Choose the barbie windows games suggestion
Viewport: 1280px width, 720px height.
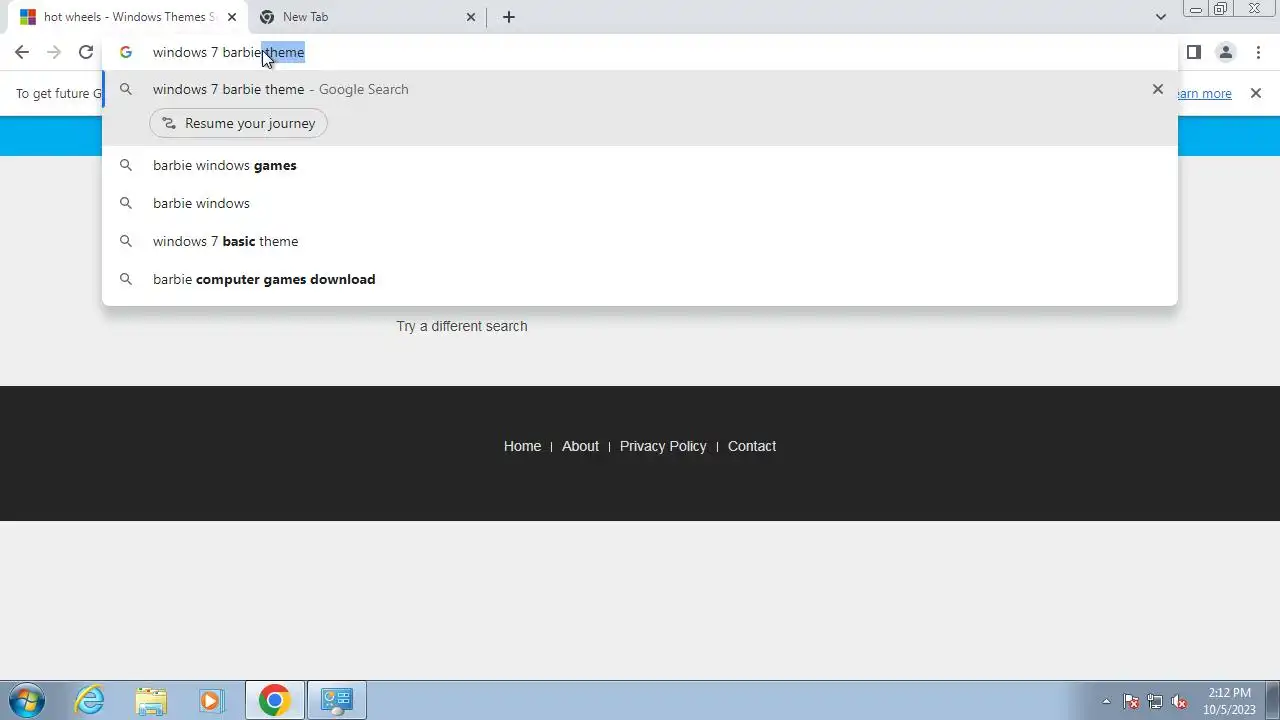coord(640,165)
